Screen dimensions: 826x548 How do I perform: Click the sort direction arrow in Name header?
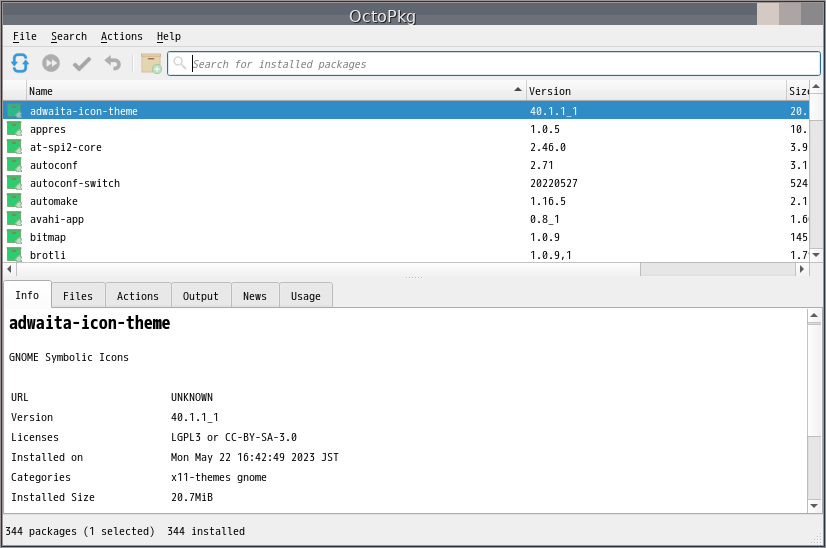click(x=518, y=90)
